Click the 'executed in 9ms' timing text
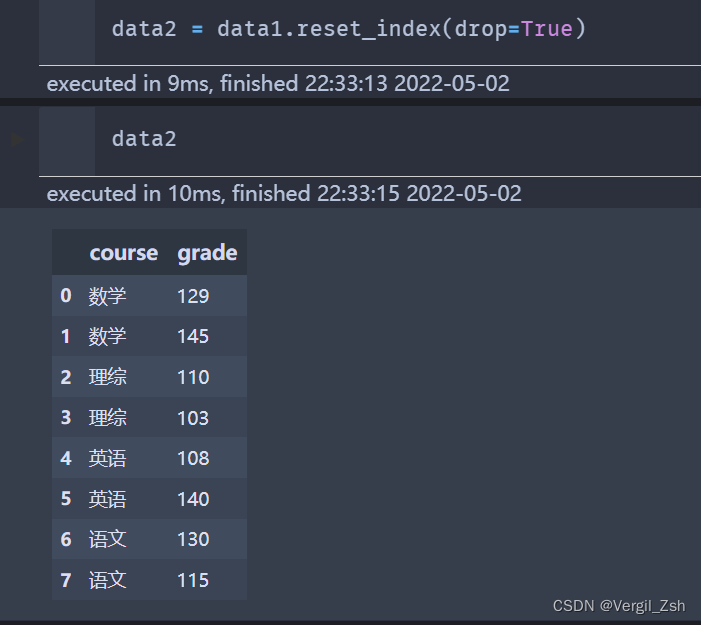This screenshot has width=701, height=625. [x=278, y=84]
